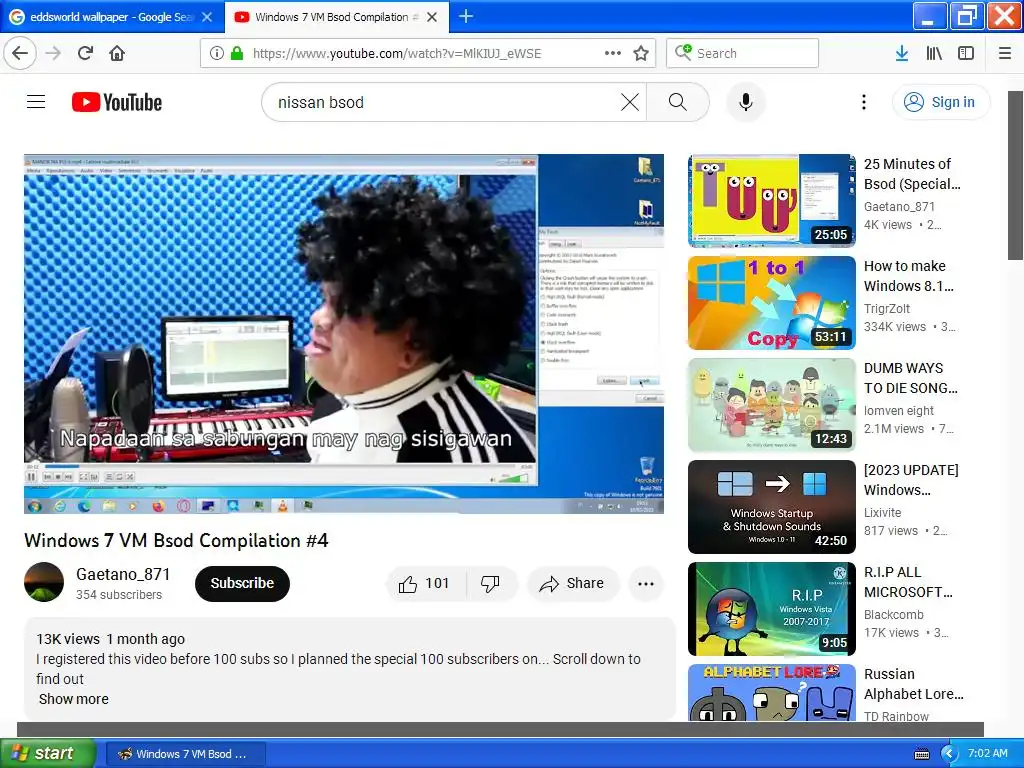1024x768 pixels.
Task: Click the browser forward arrow
Action: pyautogui.click(x=53, y=53)
